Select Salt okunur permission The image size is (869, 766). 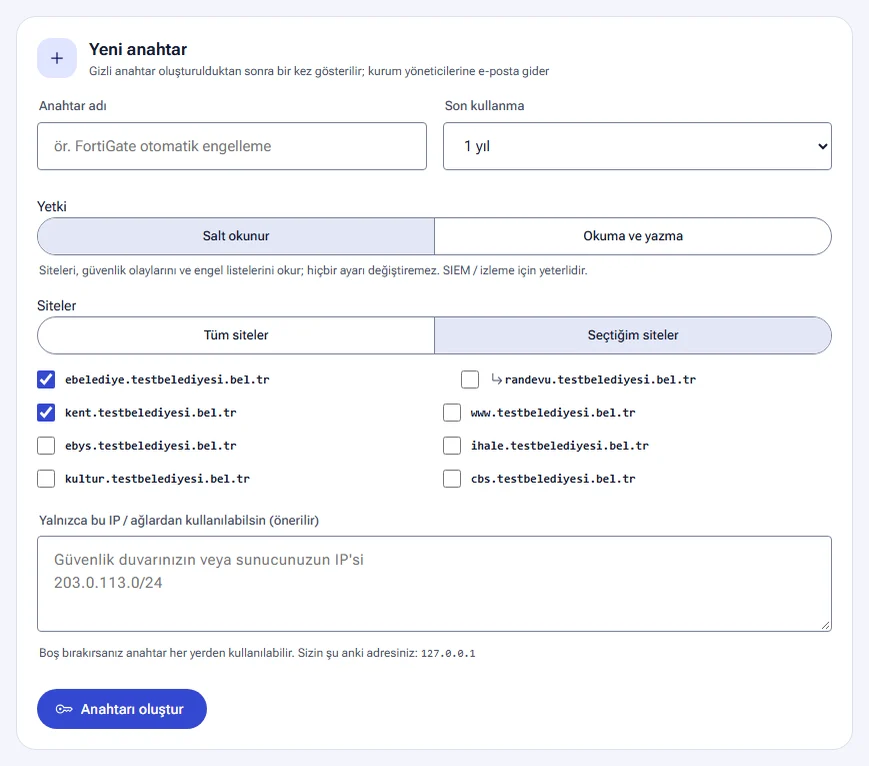(x=236, y=236)
